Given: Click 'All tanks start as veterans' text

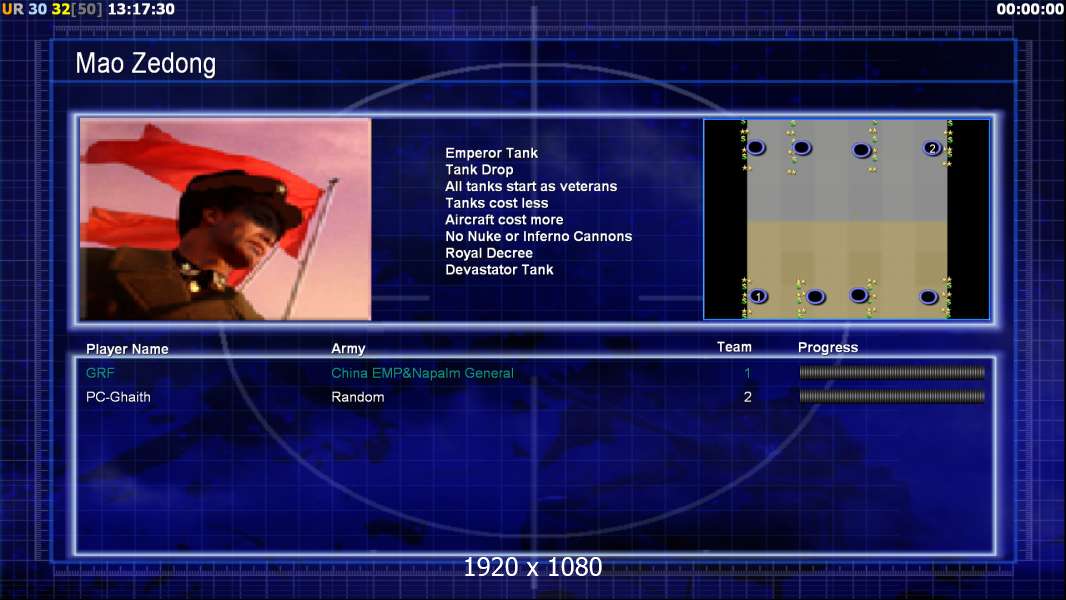Looking at the screenshot, I should coord(531,186).
